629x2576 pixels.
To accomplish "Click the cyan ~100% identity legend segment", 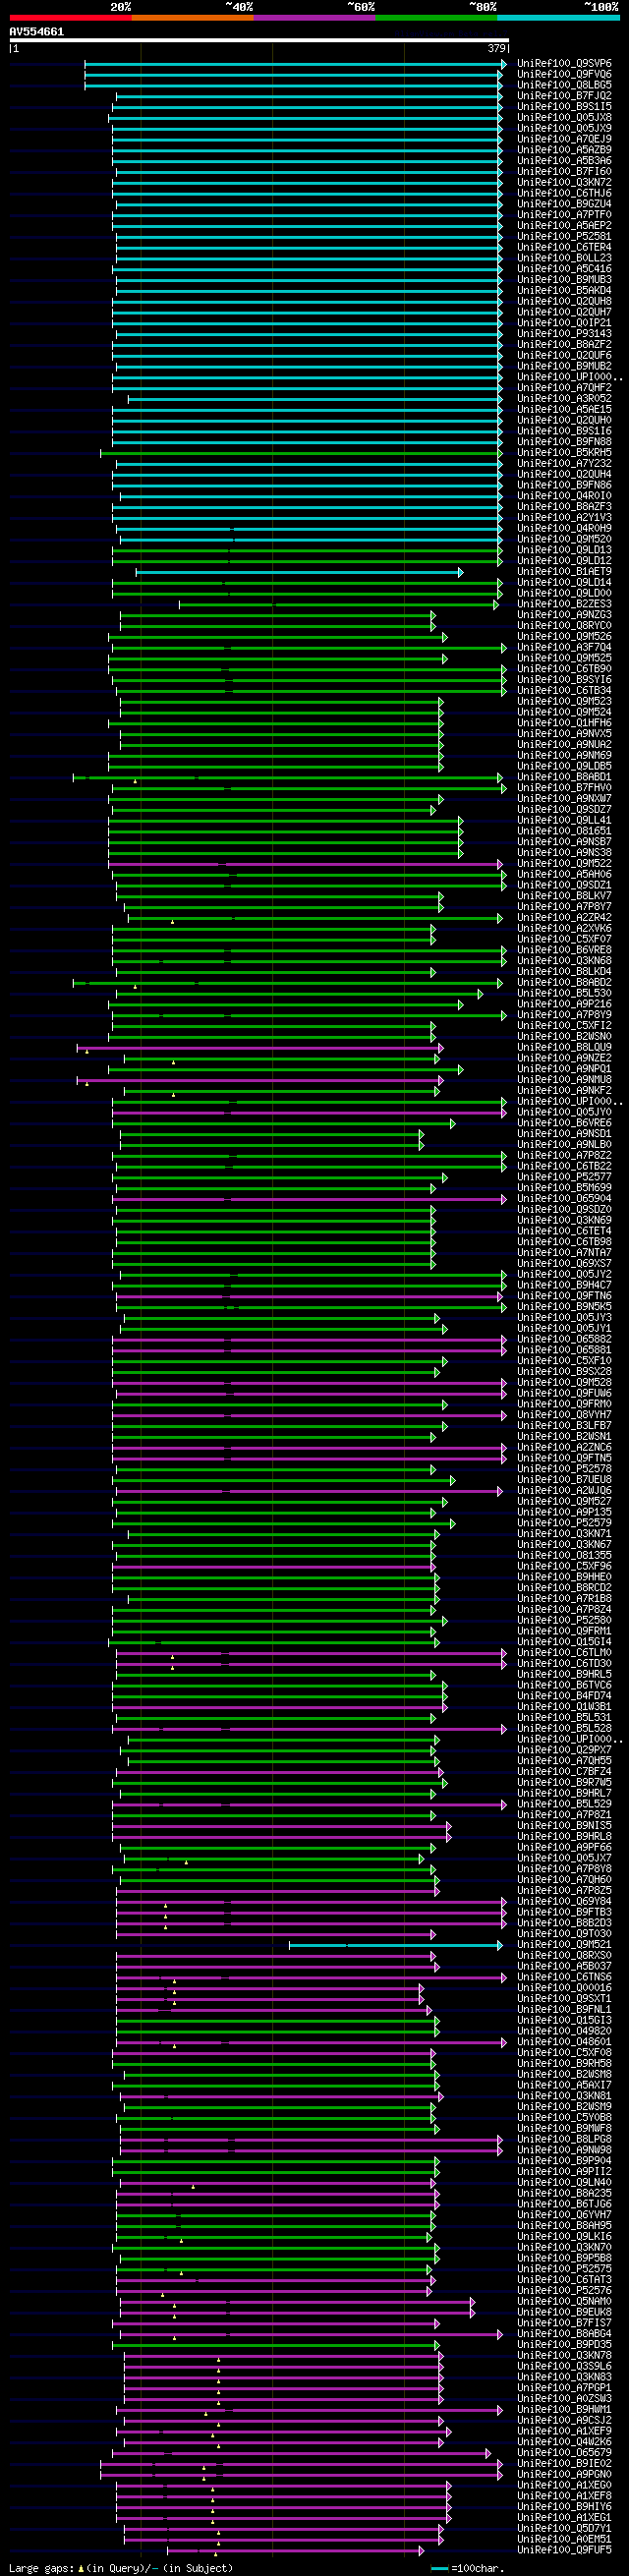I will click(x=558, y=17).
